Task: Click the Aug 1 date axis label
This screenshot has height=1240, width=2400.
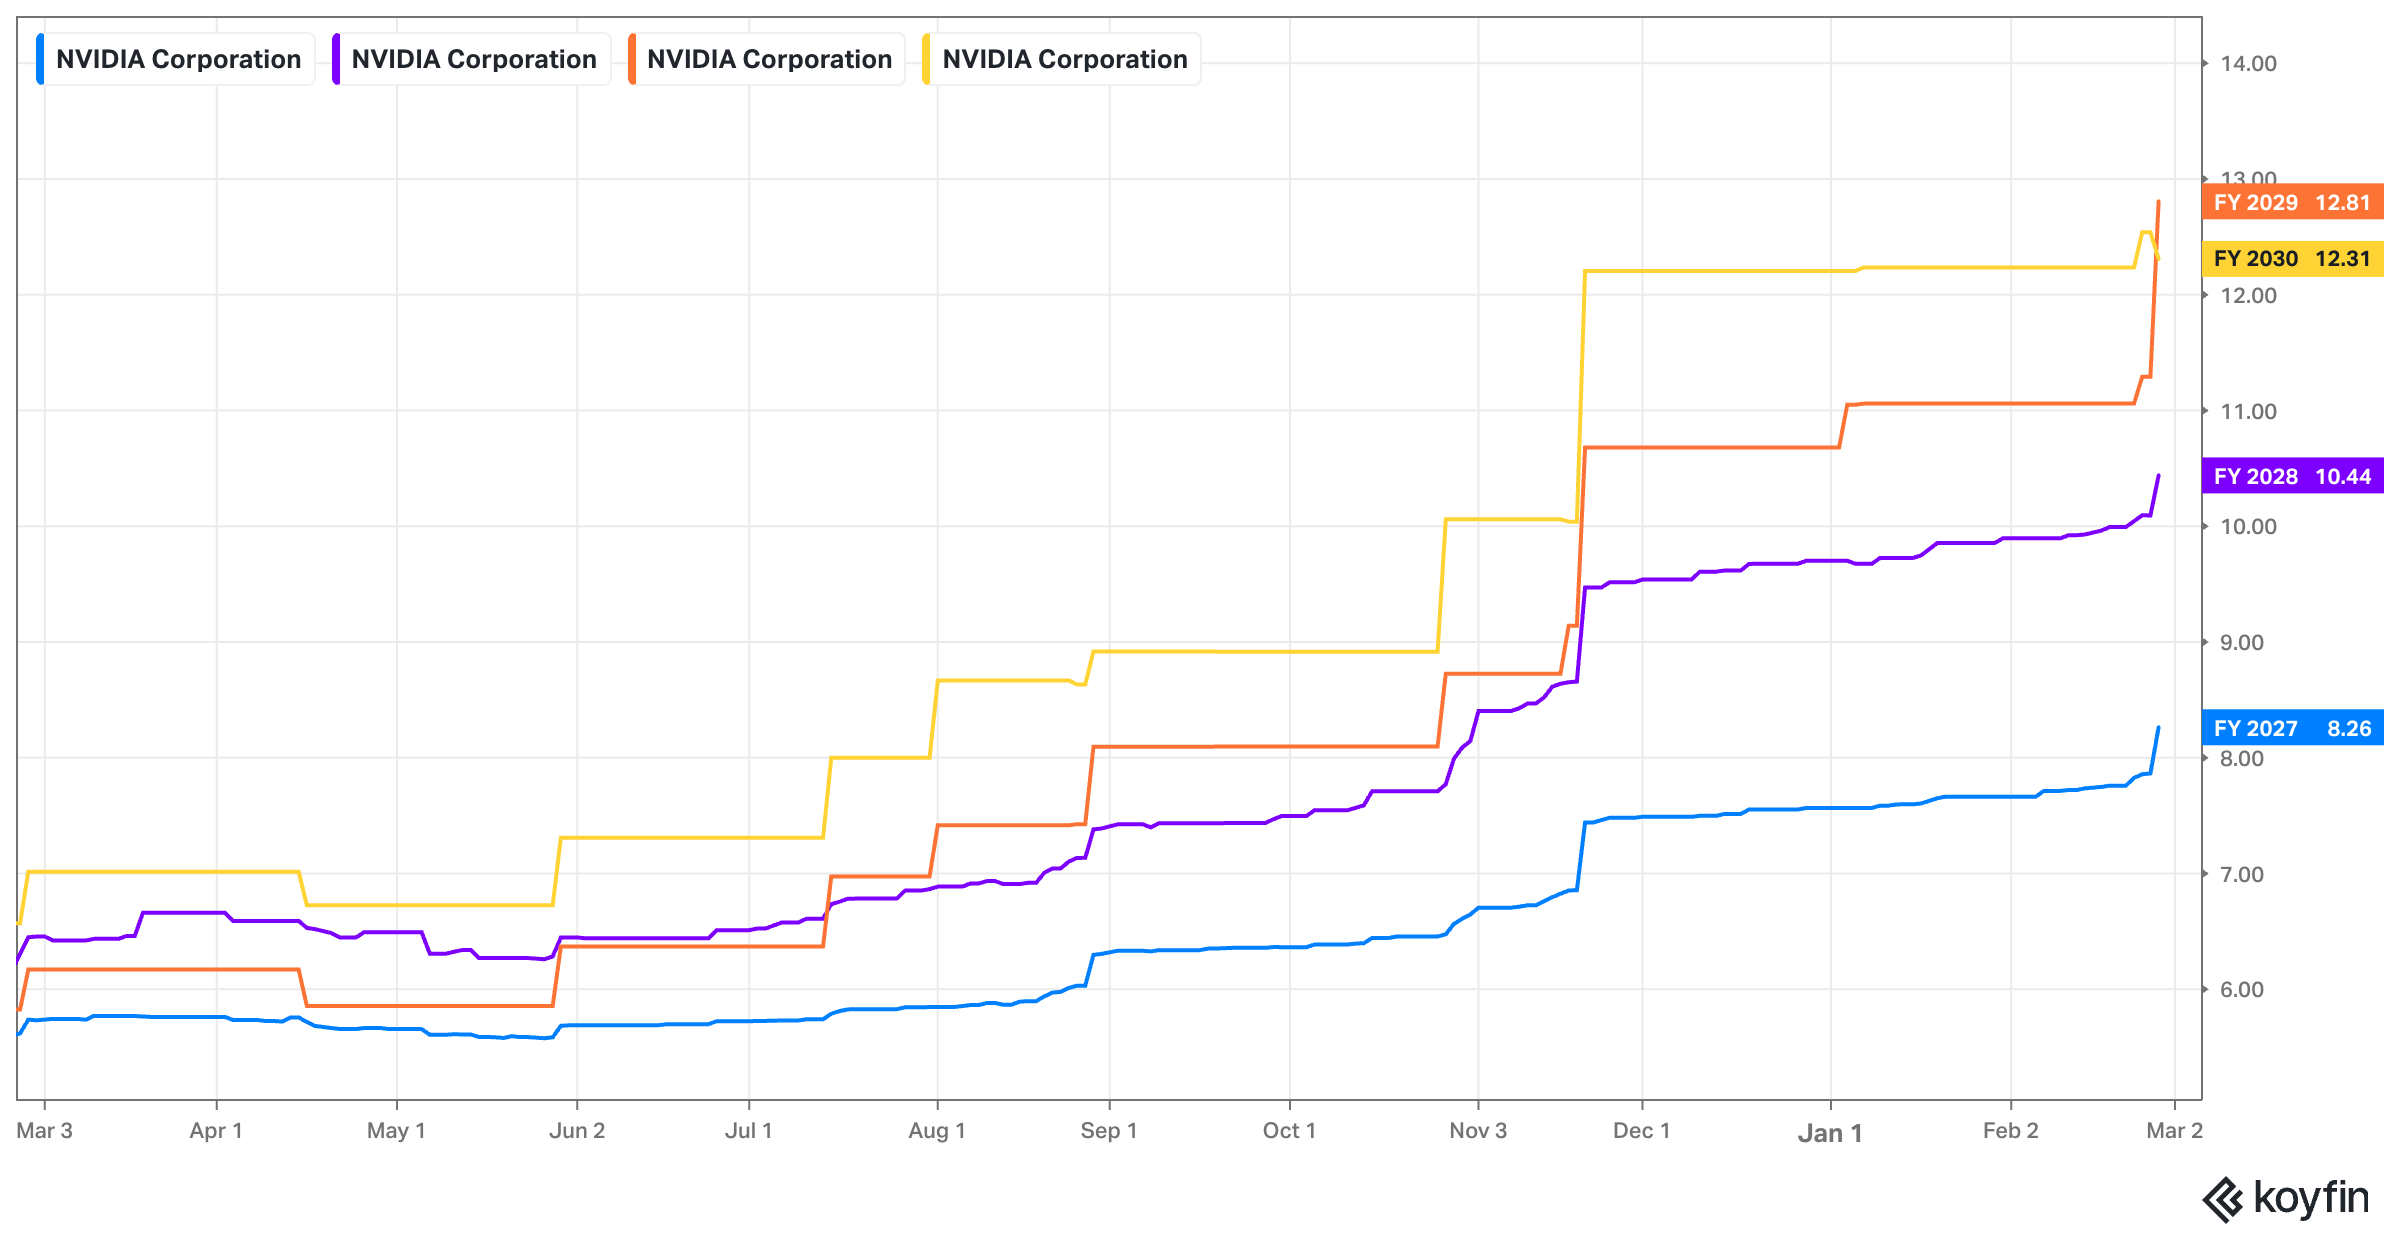Action: point(936,1131)
